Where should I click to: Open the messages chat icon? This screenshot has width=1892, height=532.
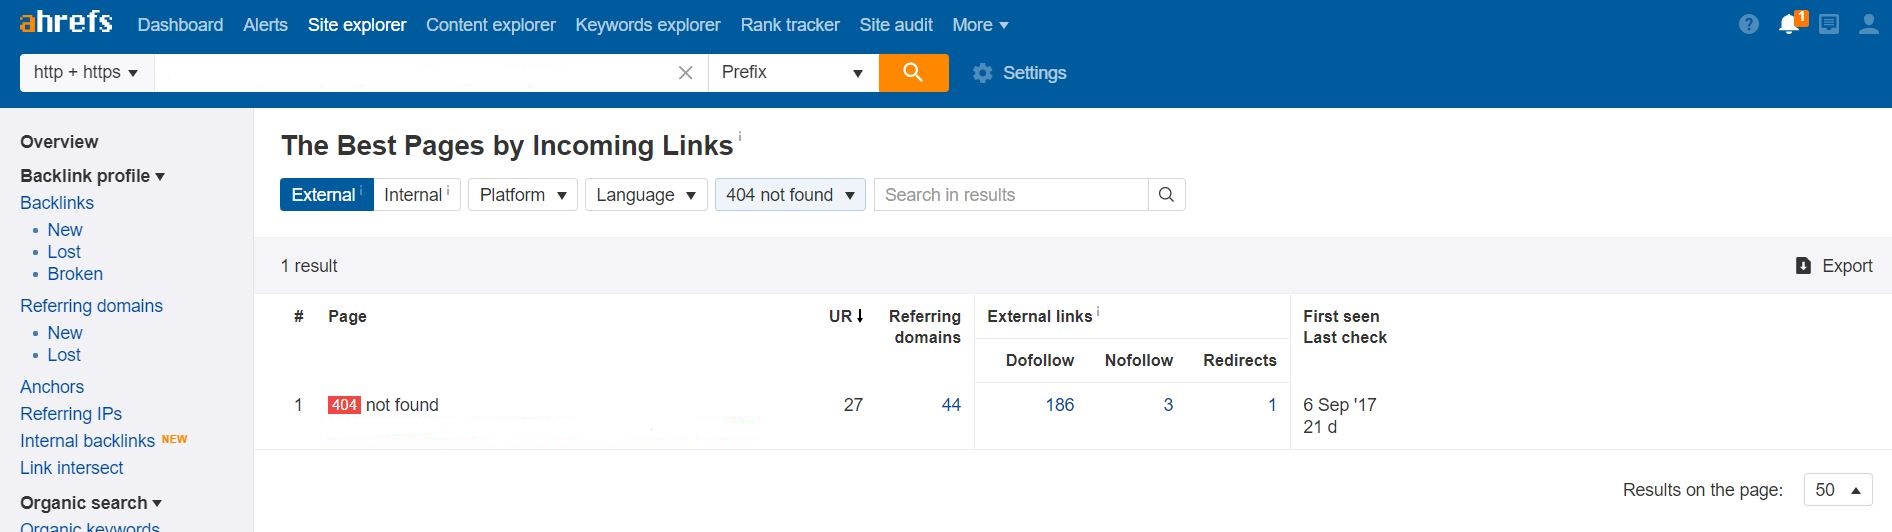[x=1829, y=25]
